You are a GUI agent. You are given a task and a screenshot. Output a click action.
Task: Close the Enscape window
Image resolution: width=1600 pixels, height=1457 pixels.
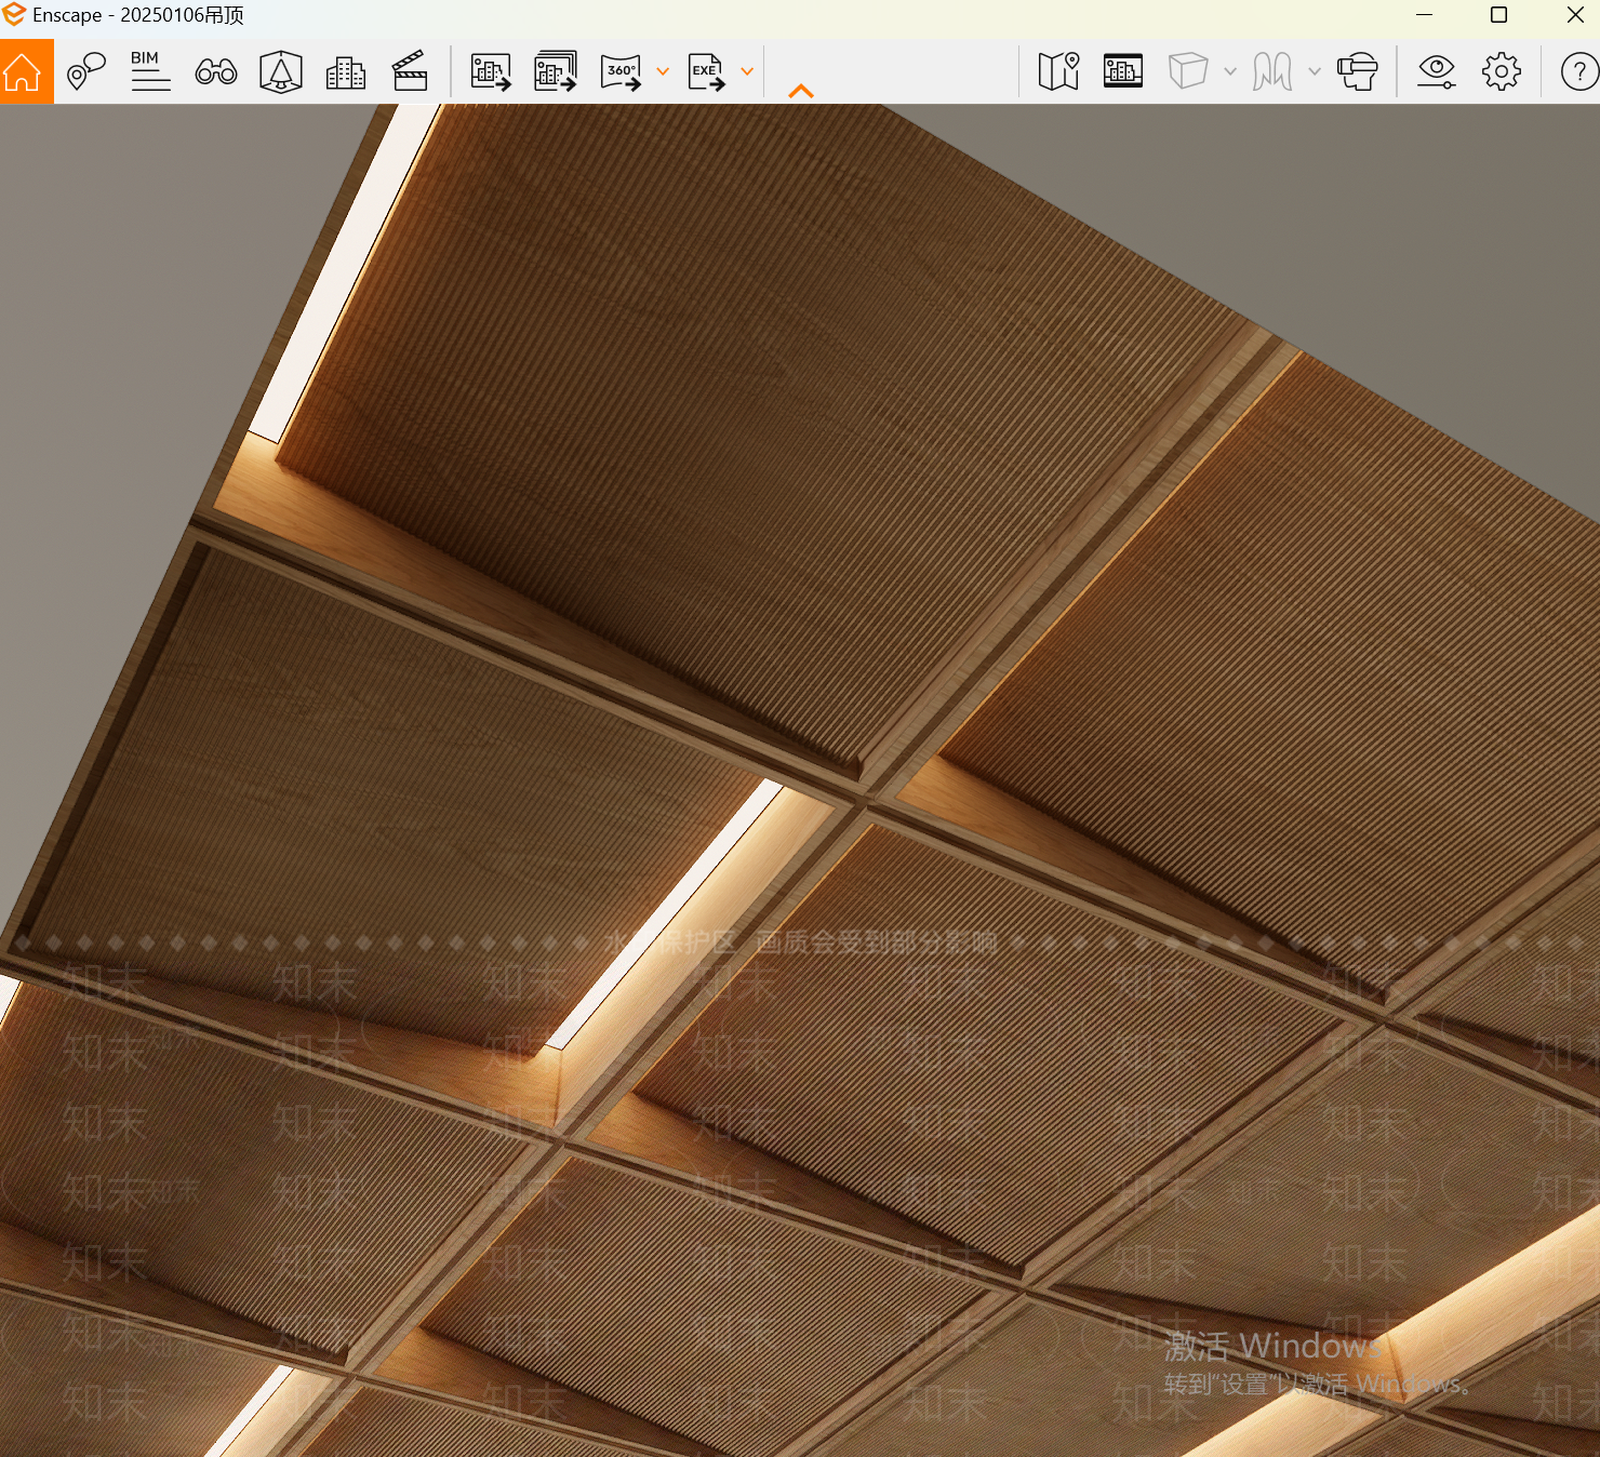pyautogui.click(x=1575, y=15)
